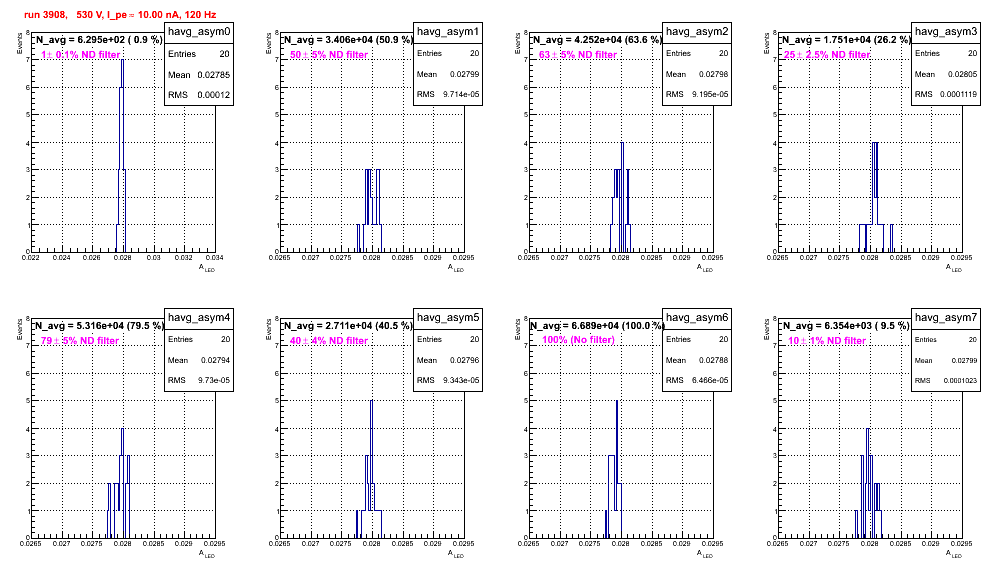Click the N_avg = 4.252e+04 label
Image resolution: width=996 pixels, height=572 pixels.
(x=597, y=39)
